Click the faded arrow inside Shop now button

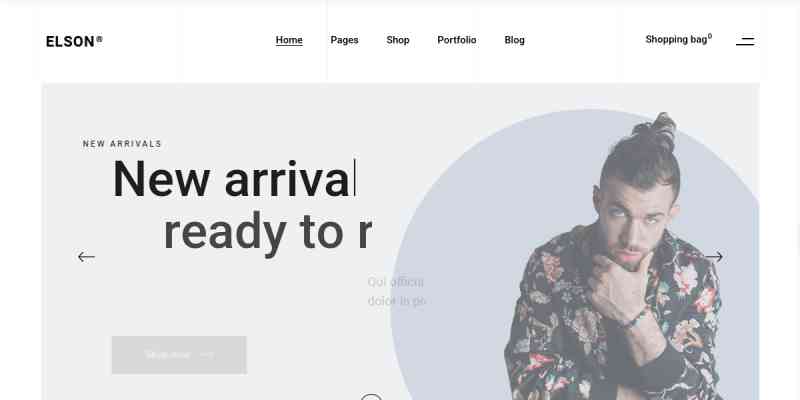(x=206, y=355)
